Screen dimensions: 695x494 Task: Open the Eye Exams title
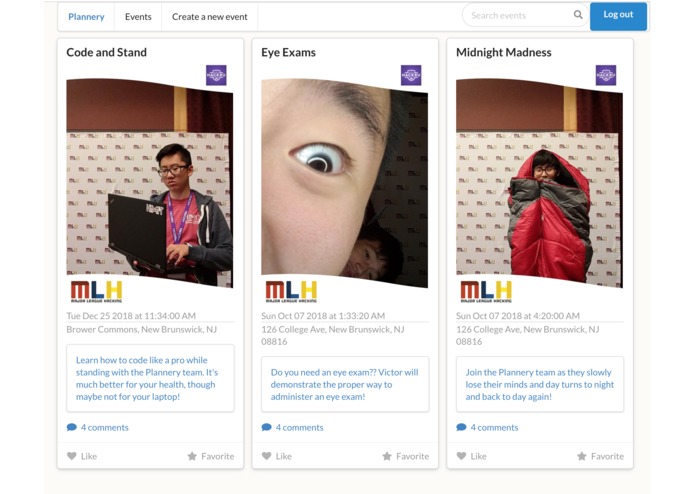click(x=289, y=52)
